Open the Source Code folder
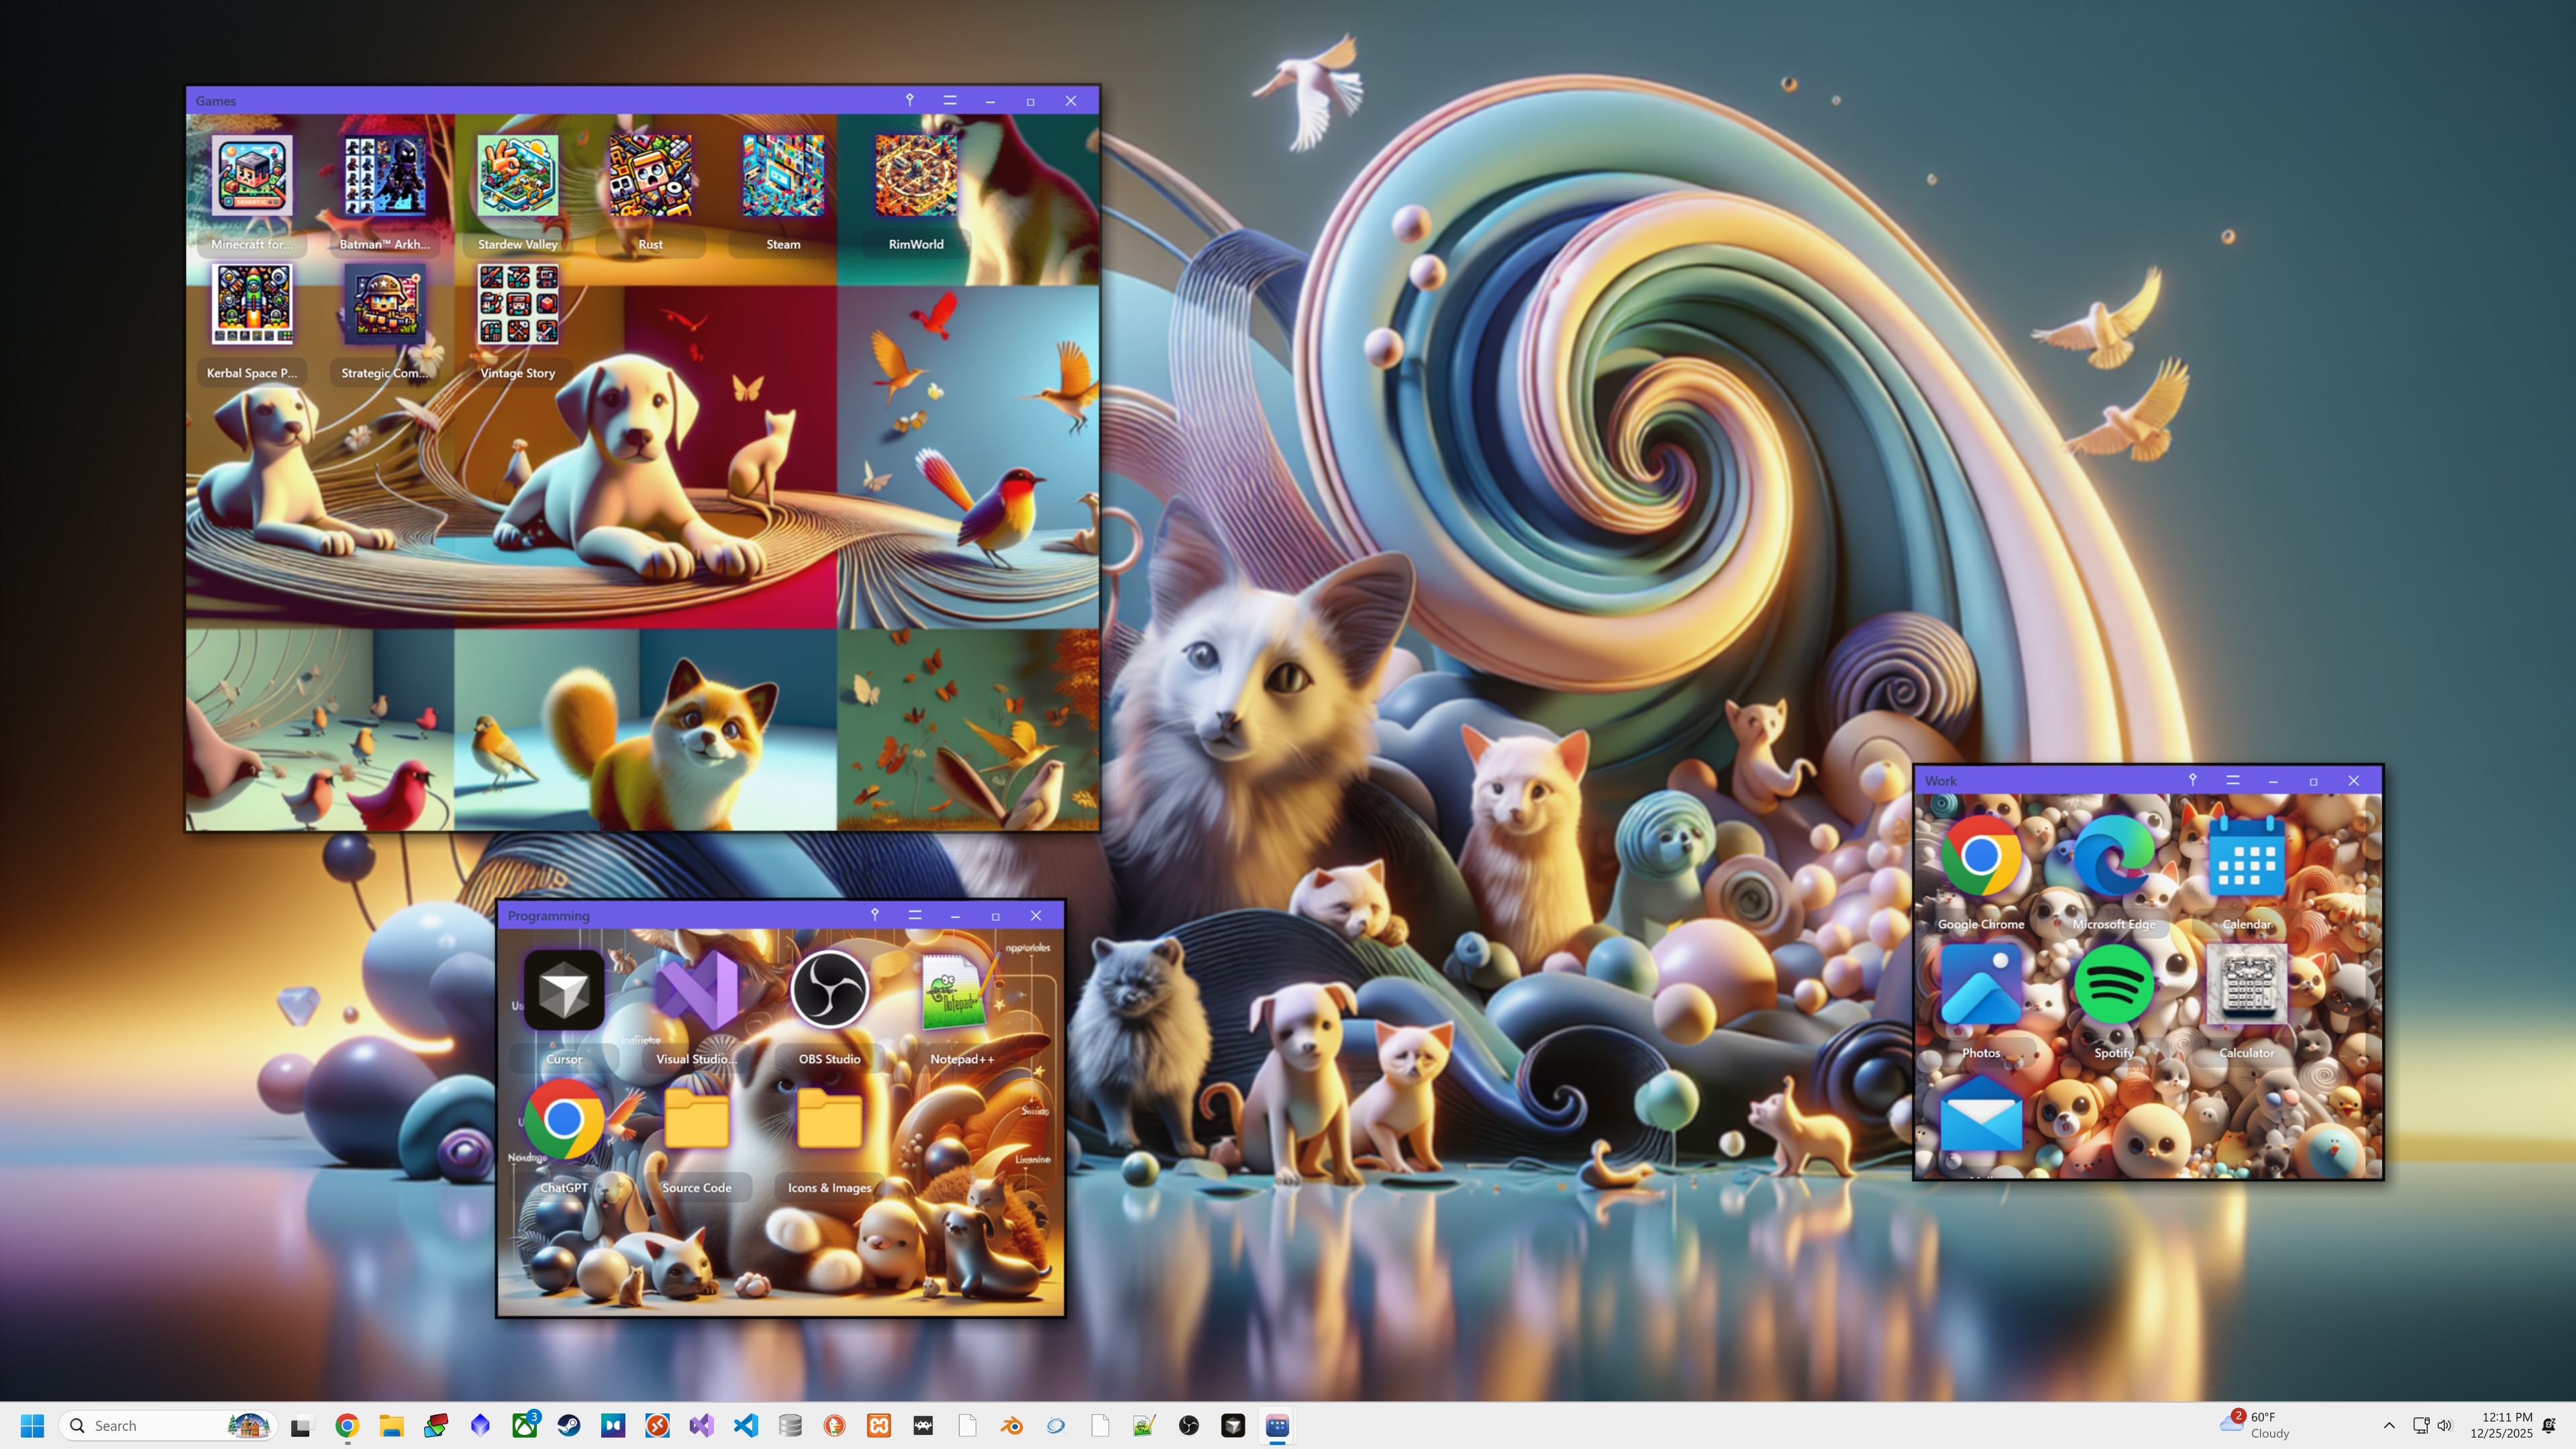 [x=696, y=1120]
